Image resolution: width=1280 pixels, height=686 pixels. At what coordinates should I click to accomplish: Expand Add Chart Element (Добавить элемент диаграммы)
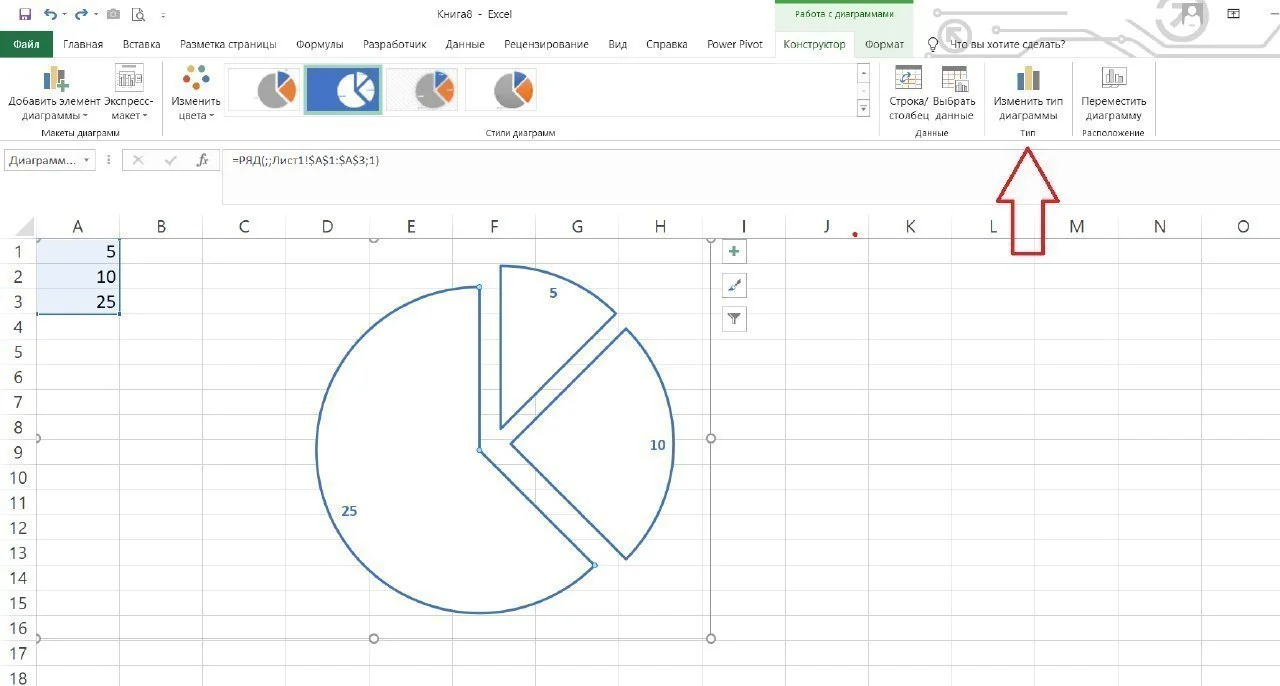(54, 94)
